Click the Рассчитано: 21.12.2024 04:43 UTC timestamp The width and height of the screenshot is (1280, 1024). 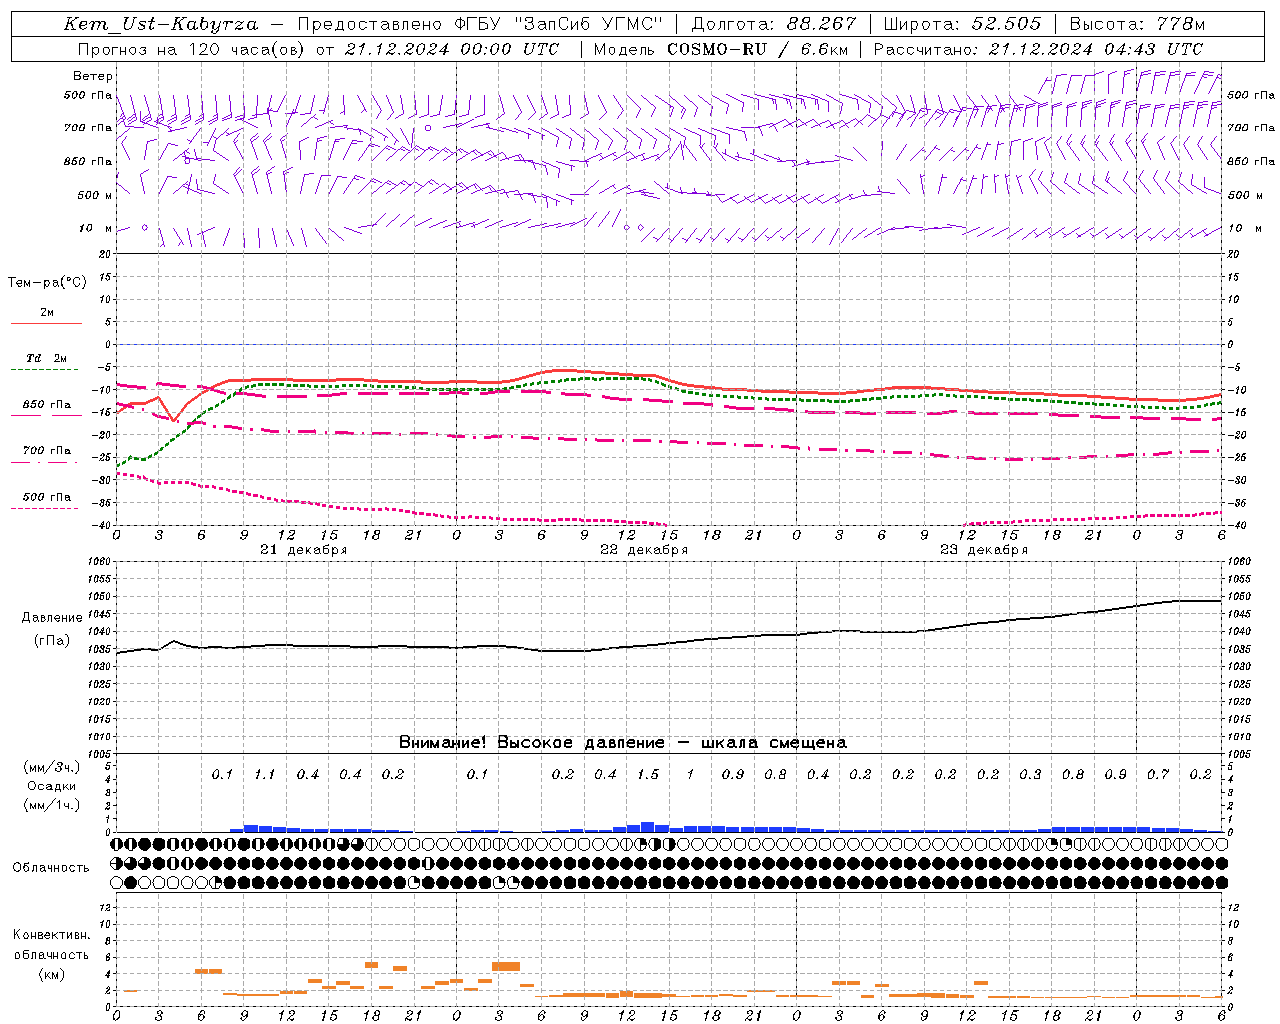(x=1039, y=49)
